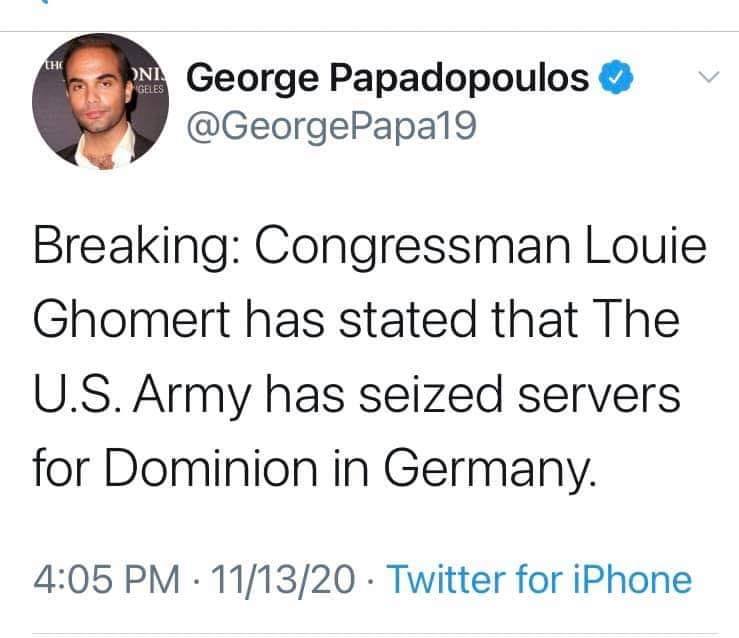
Task: Open the George Papadopoulos display name
Action: click(x=388, y=78)
